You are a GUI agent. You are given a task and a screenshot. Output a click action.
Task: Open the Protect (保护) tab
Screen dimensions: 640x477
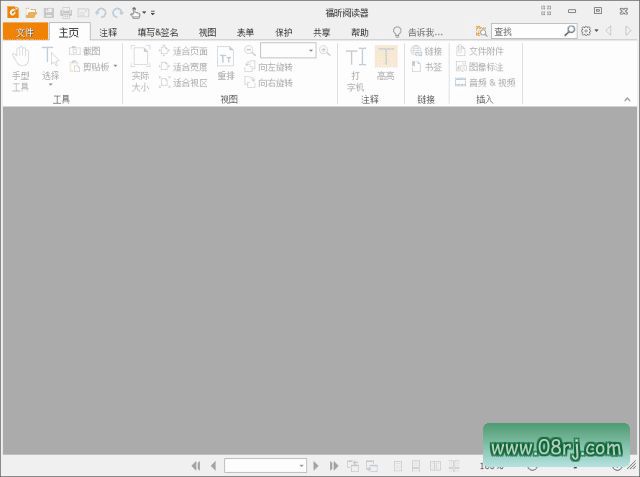(x=284, y=32)
